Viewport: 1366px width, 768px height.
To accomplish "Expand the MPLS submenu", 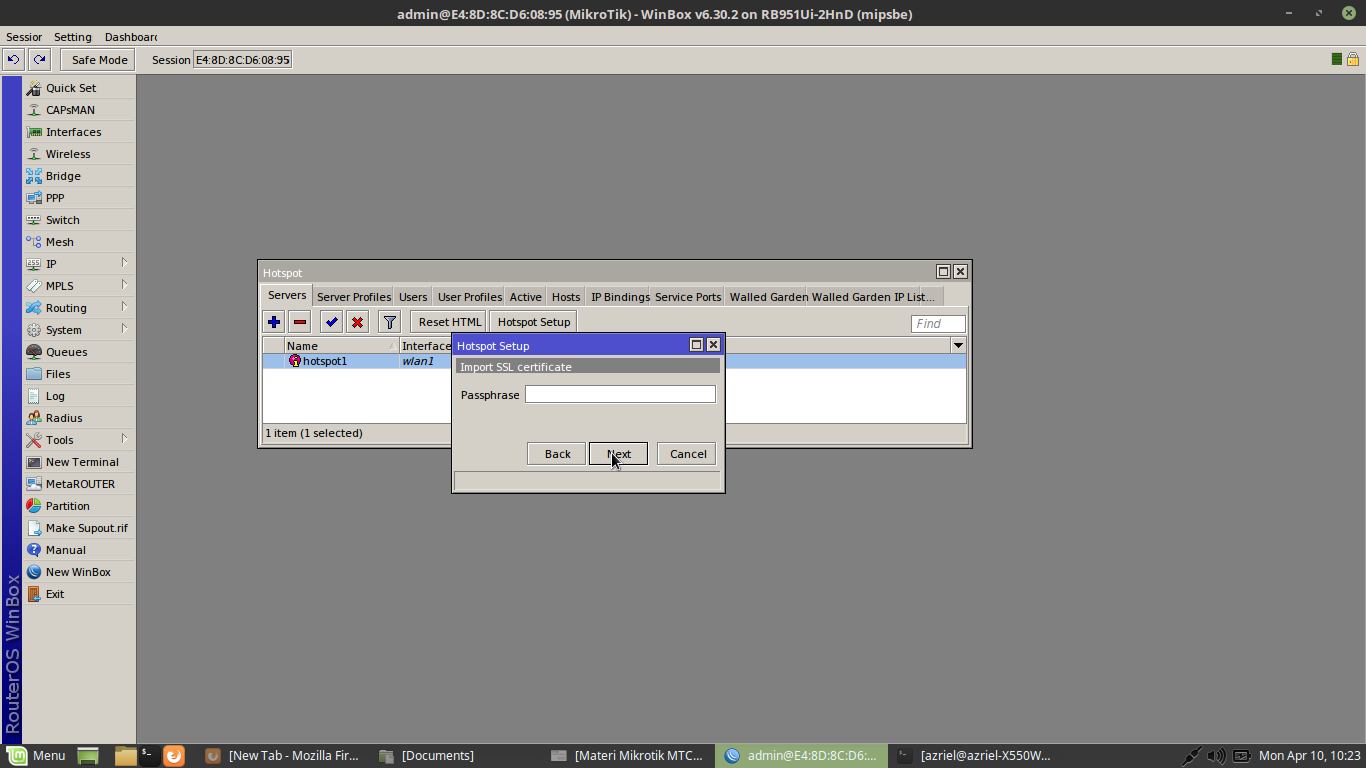I will (79, 286).
